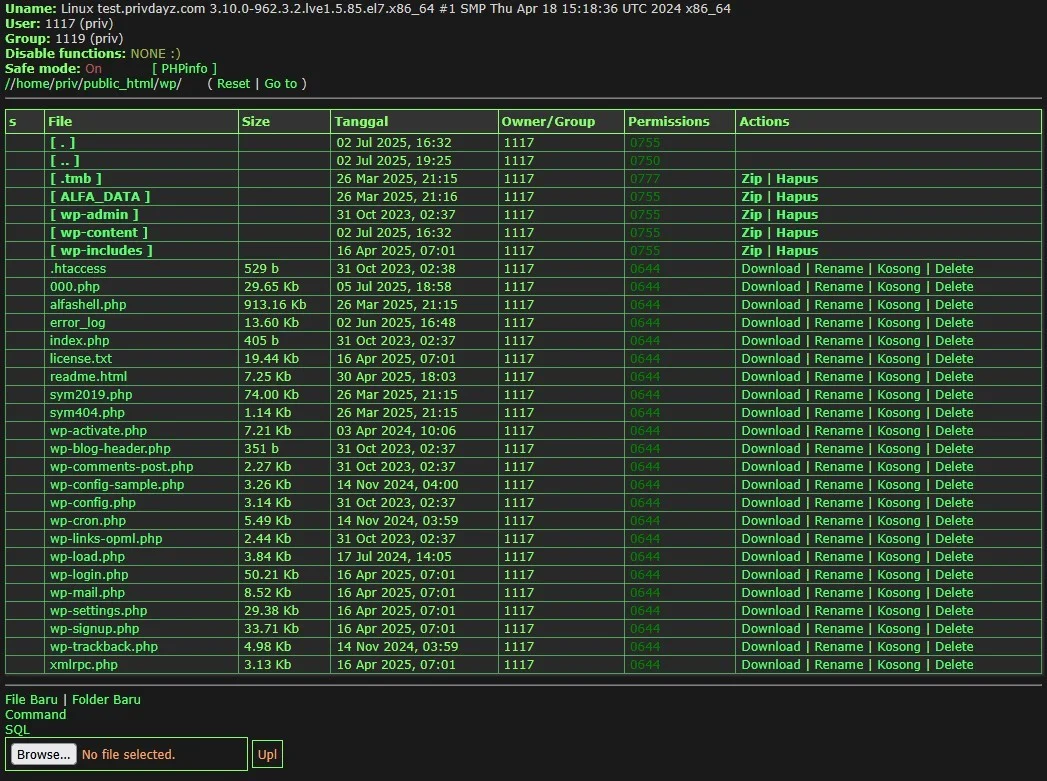Image resolution: width=1047 pixels, height=781 pixels.
Task: Download the wp-config.php file
Action: [771, 502]
